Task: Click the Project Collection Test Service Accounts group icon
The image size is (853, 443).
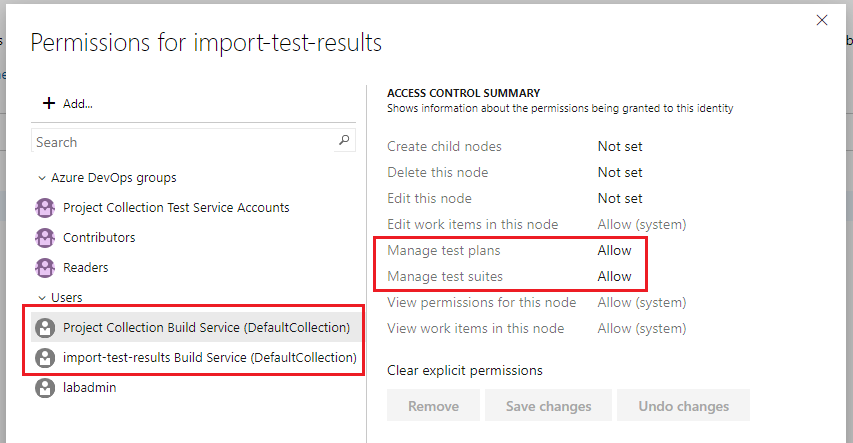Action: [x=44, y=208]
